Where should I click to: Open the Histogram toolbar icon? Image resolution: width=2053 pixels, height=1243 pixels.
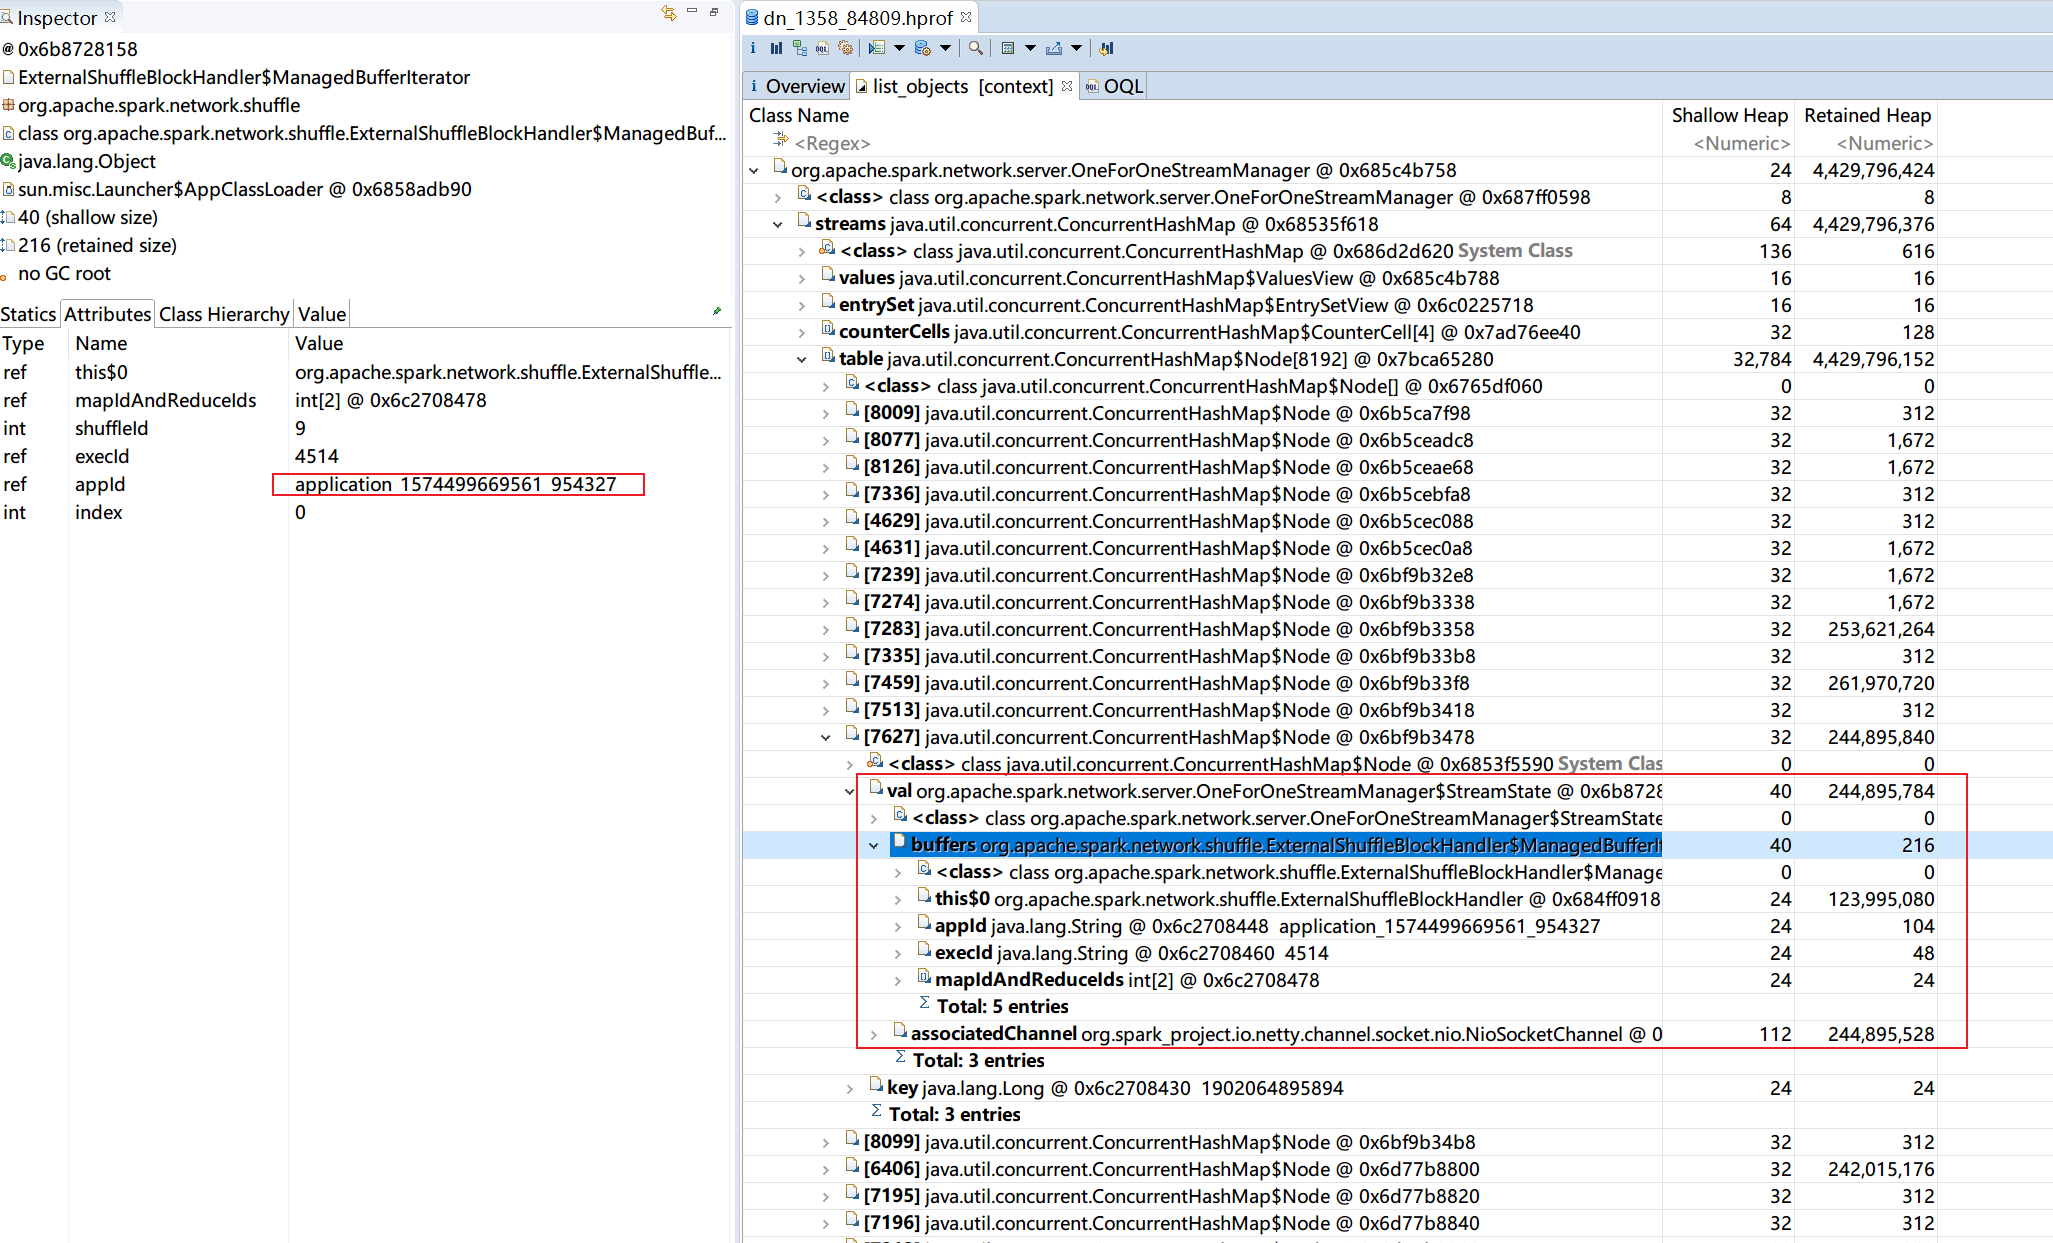[x=776, y=48]
